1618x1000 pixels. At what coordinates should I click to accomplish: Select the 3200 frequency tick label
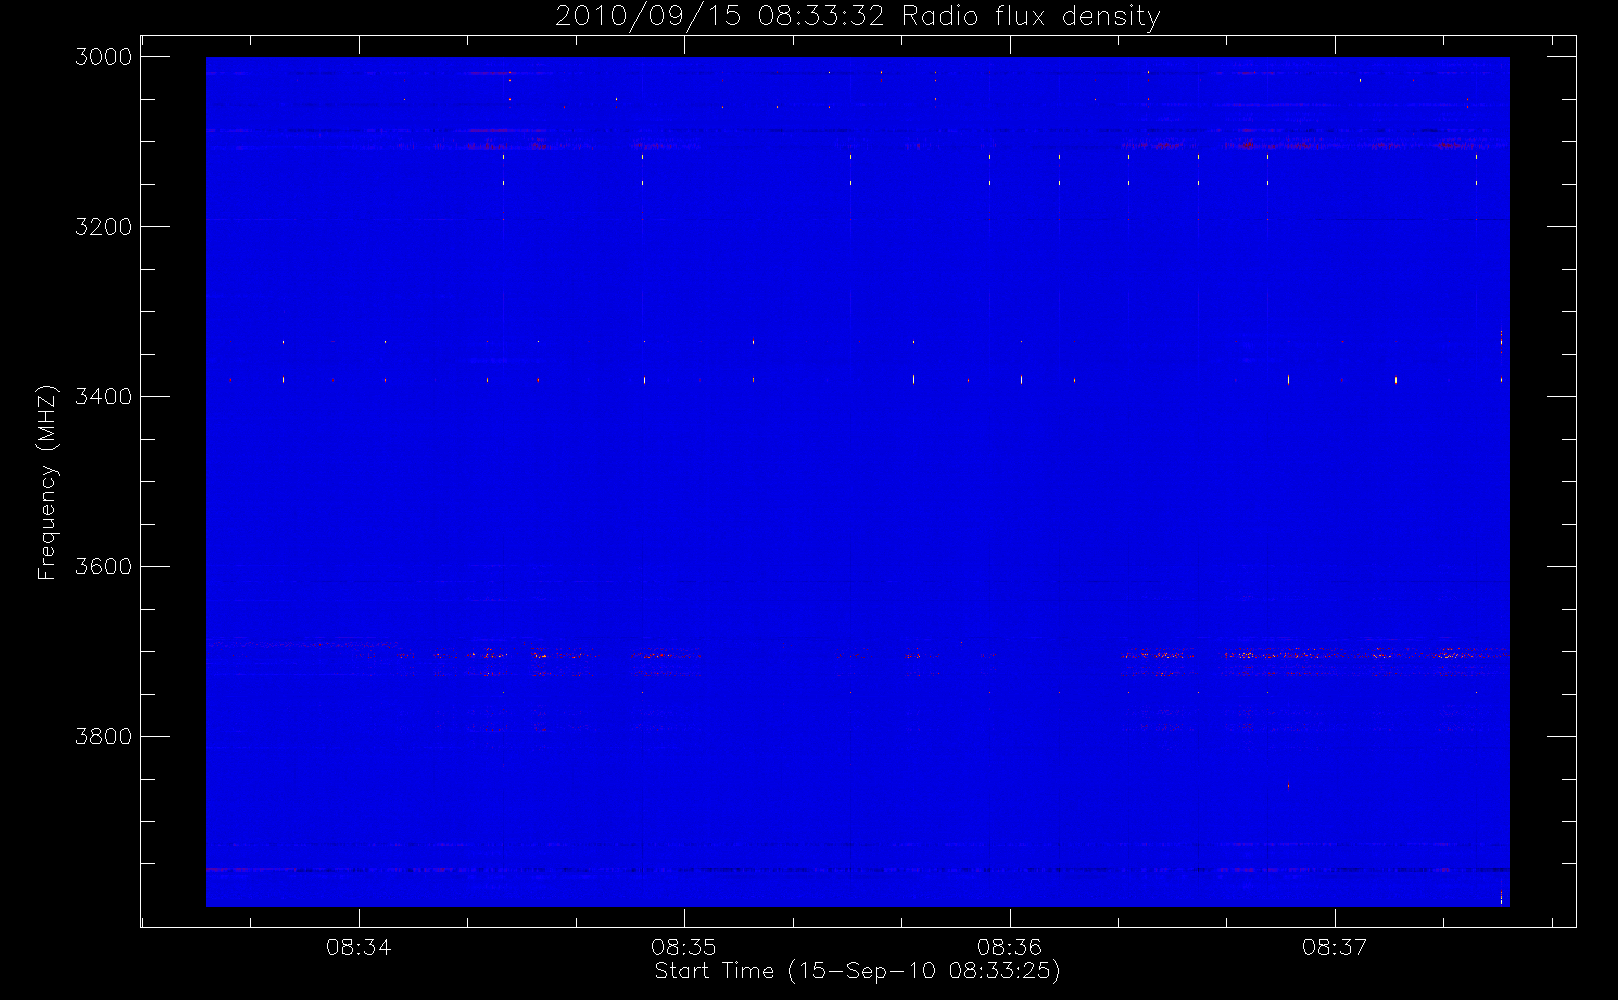104,227
